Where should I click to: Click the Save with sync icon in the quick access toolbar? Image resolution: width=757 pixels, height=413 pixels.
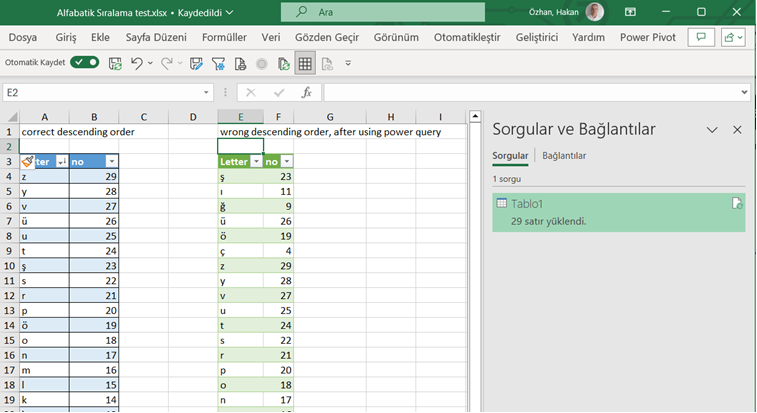[x=115, y=63]
